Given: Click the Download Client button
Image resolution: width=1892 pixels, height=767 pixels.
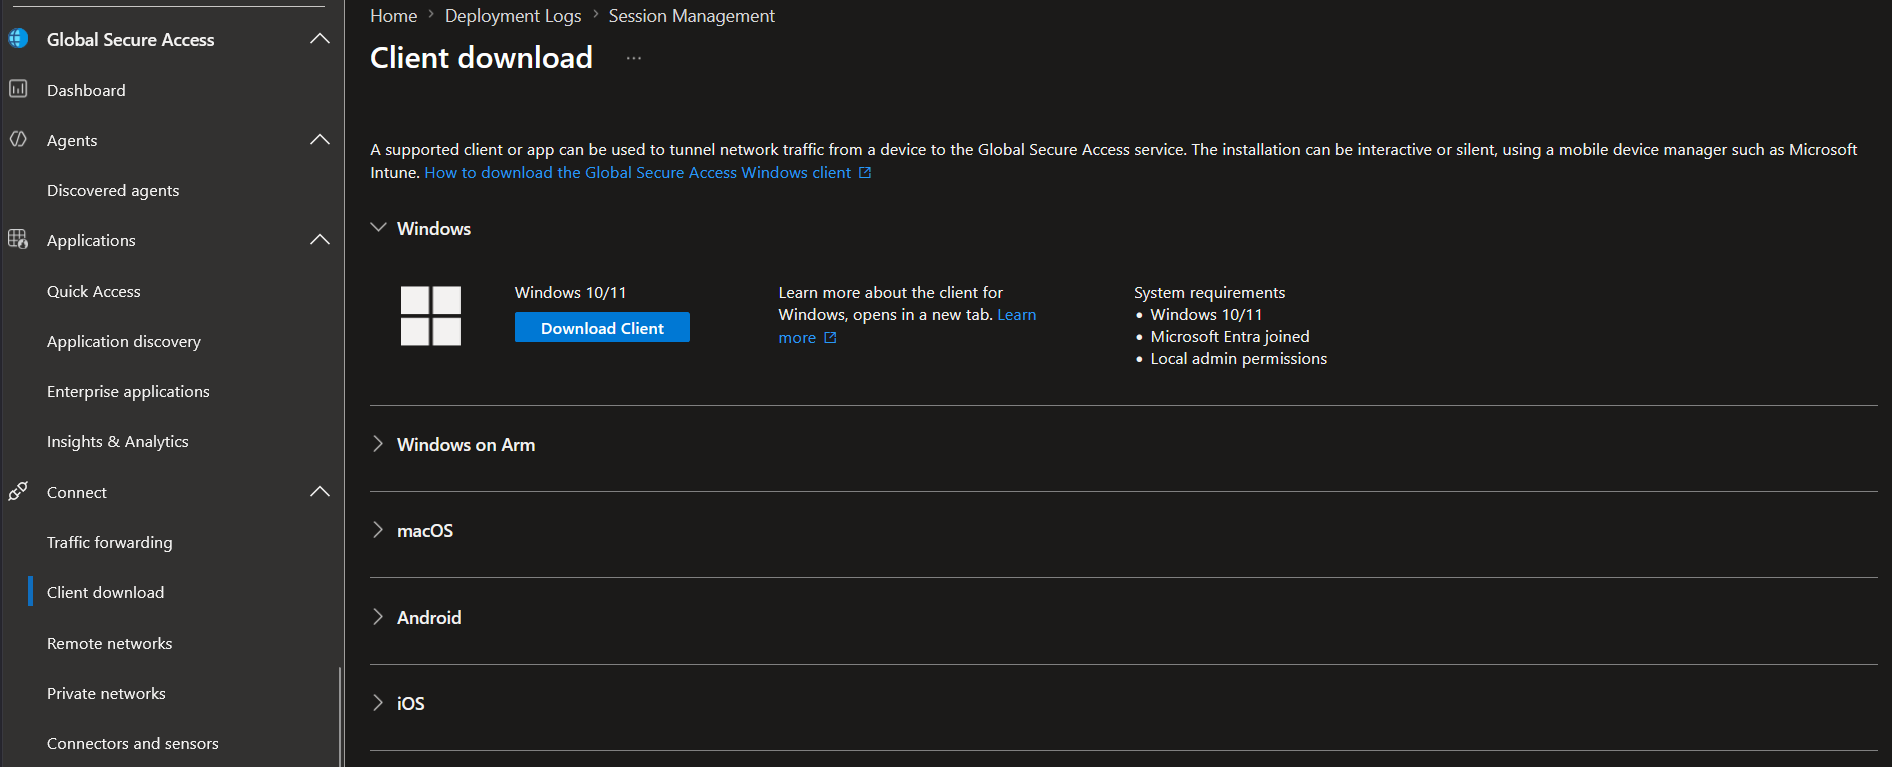Looking at the screenshot, I should [602, 327].
